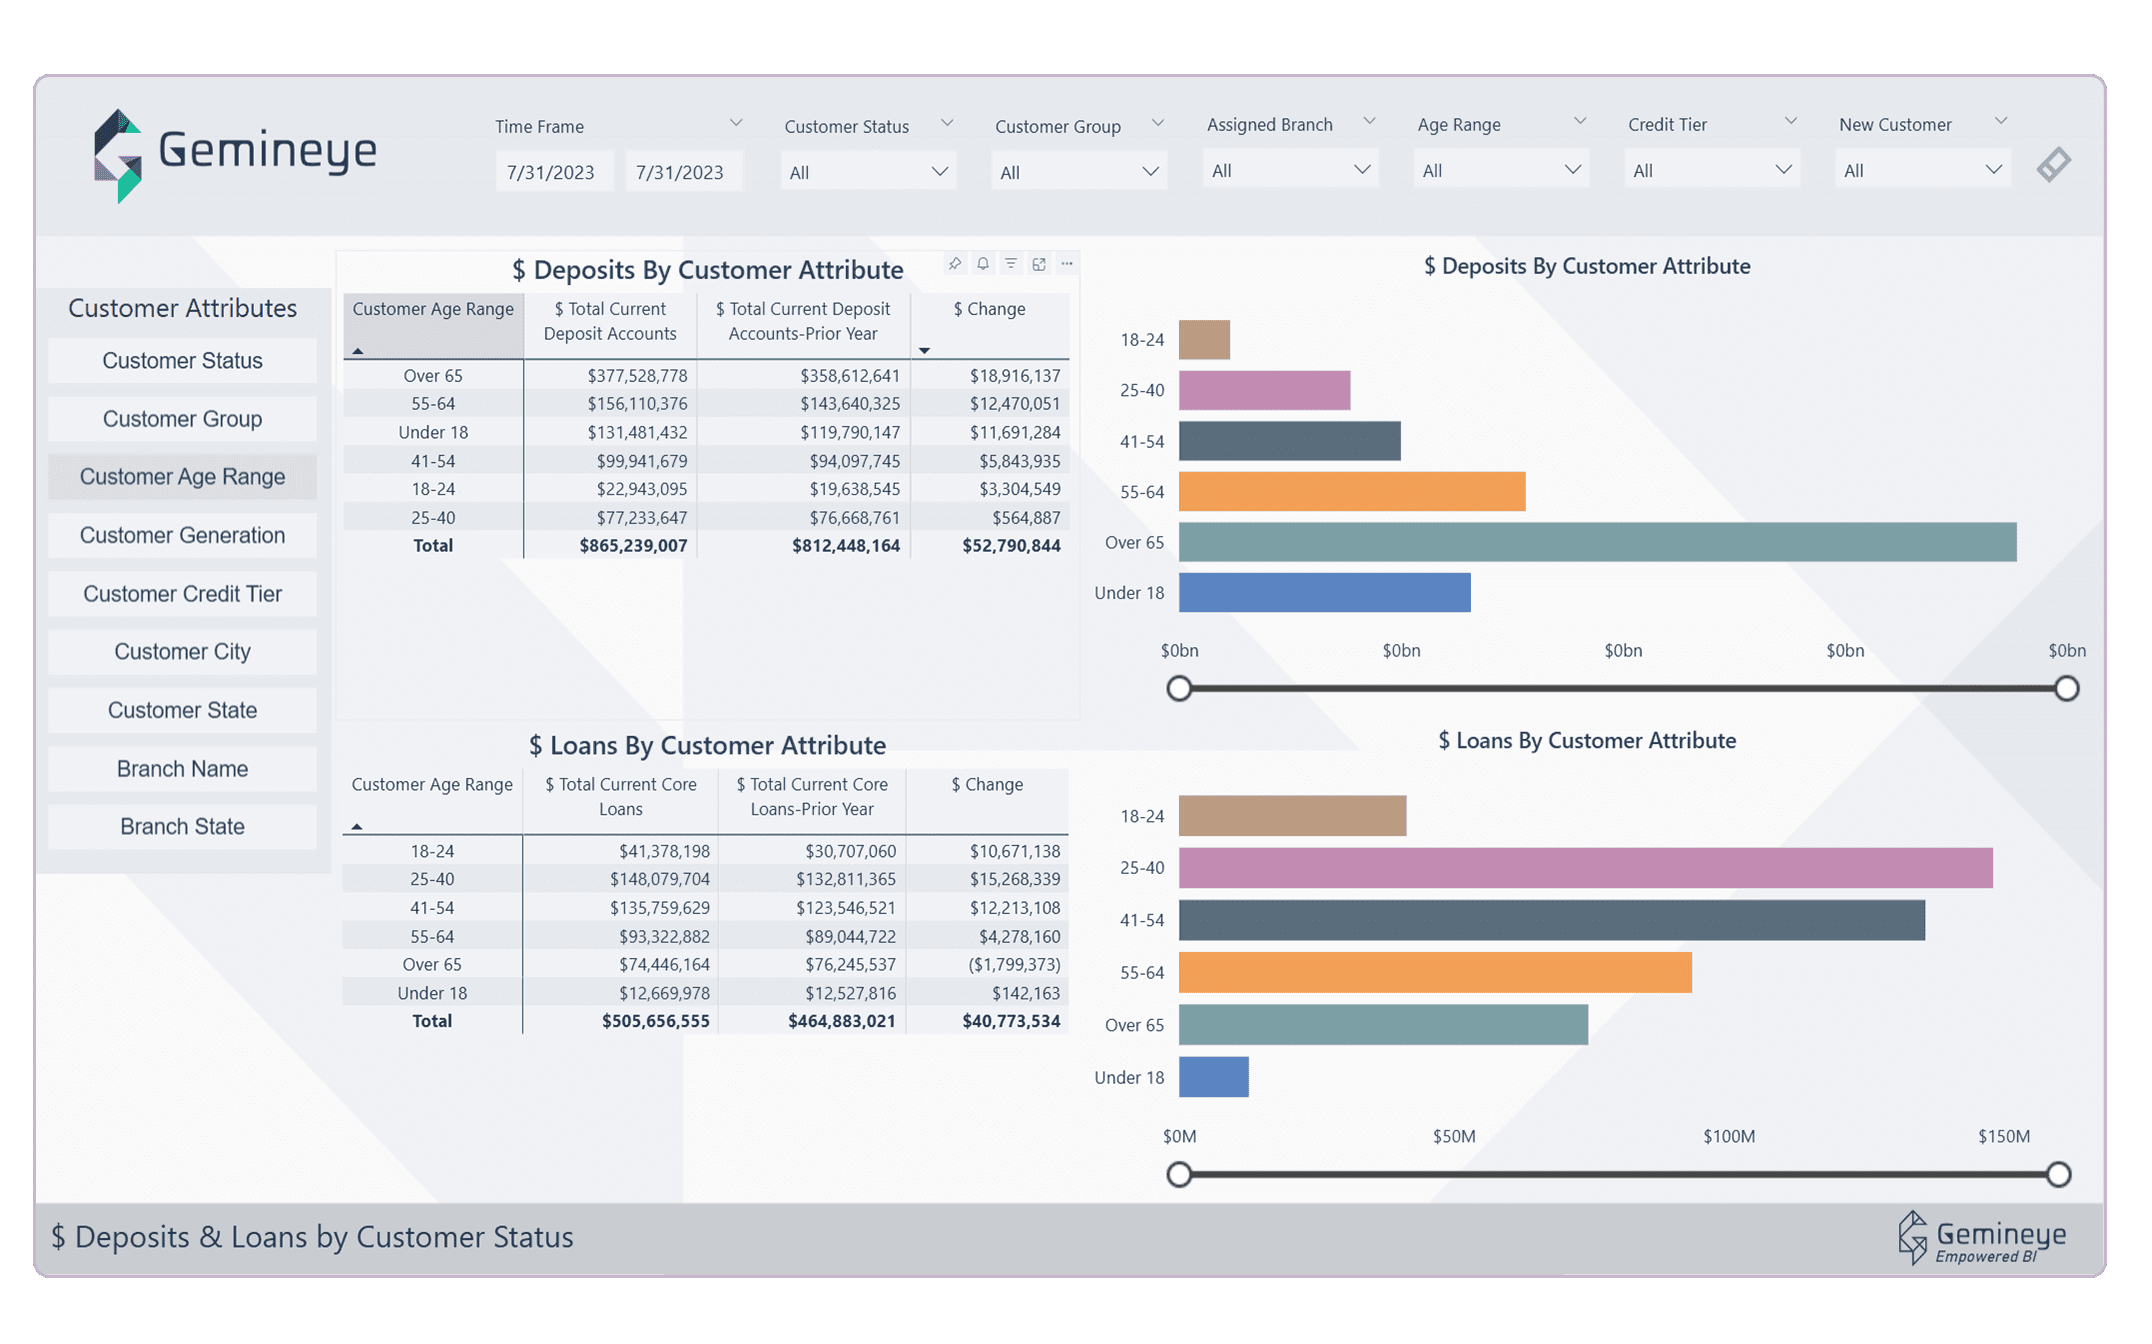Viewport: 2152px width, 1344px height.
Task: Click the Branch Name attribute button
Action: pyautogui.click(x=181, y=768)
